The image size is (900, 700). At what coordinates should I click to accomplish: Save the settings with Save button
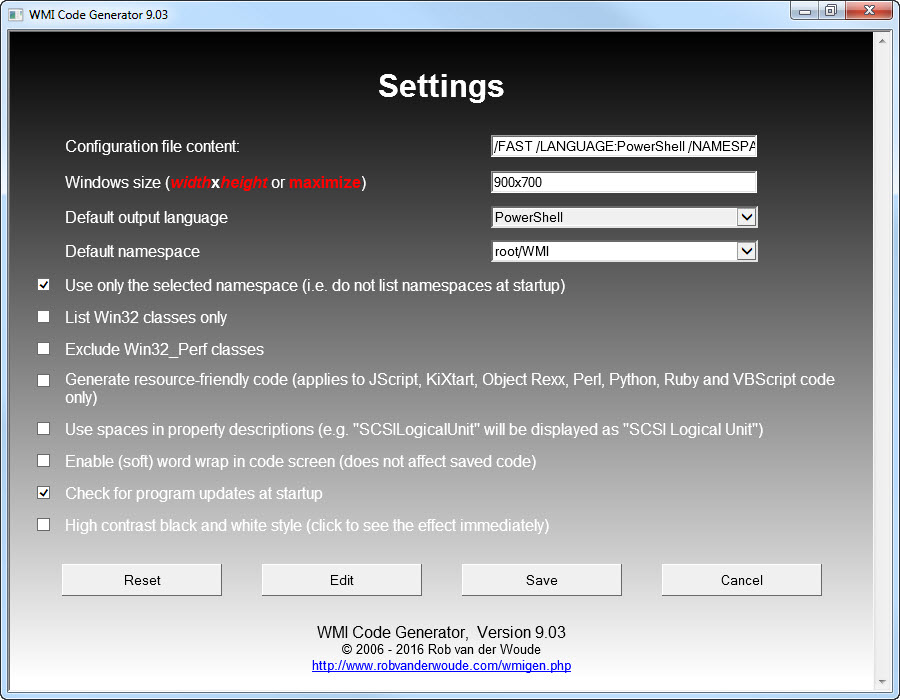coord(541,580)
